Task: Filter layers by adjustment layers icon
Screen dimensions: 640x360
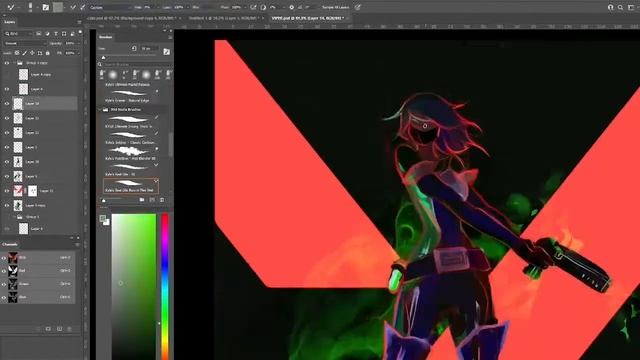Action: coord(47,34)
